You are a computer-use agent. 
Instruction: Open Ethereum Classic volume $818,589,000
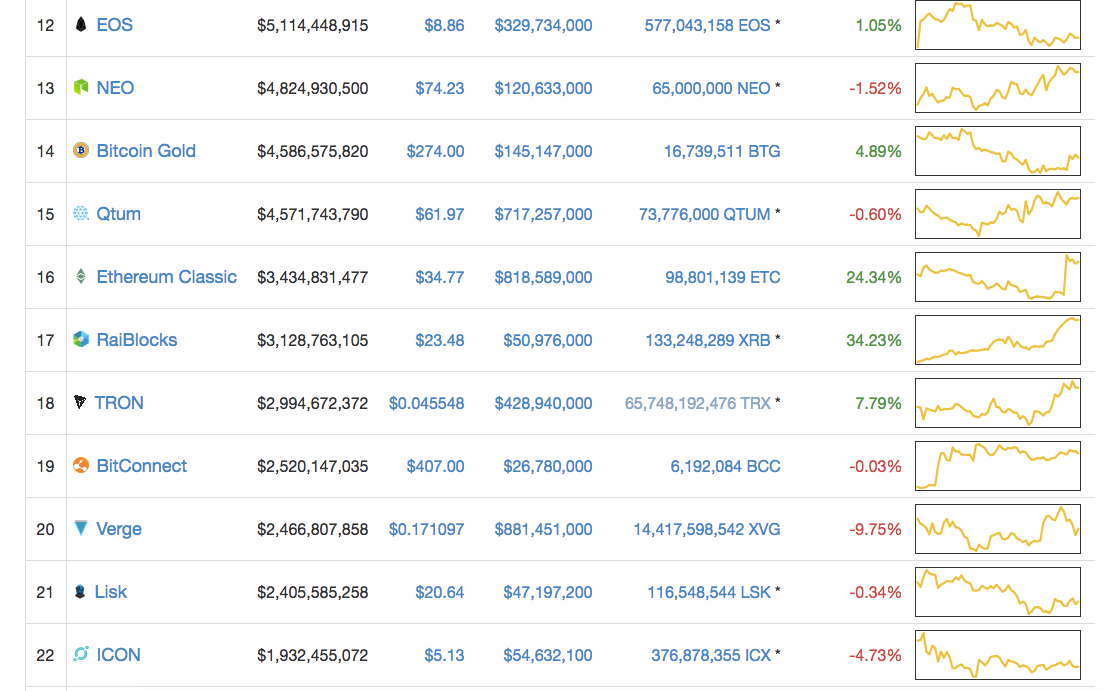click(543, 277)
